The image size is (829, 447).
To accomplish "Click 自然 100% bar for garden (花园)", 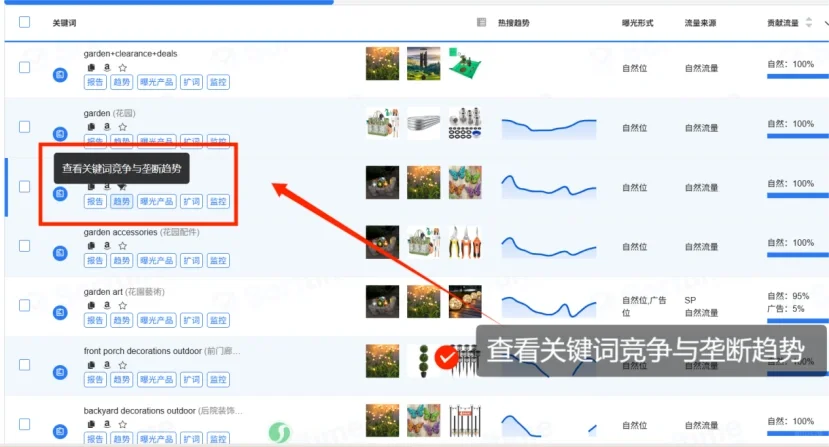I will point(798,136).
